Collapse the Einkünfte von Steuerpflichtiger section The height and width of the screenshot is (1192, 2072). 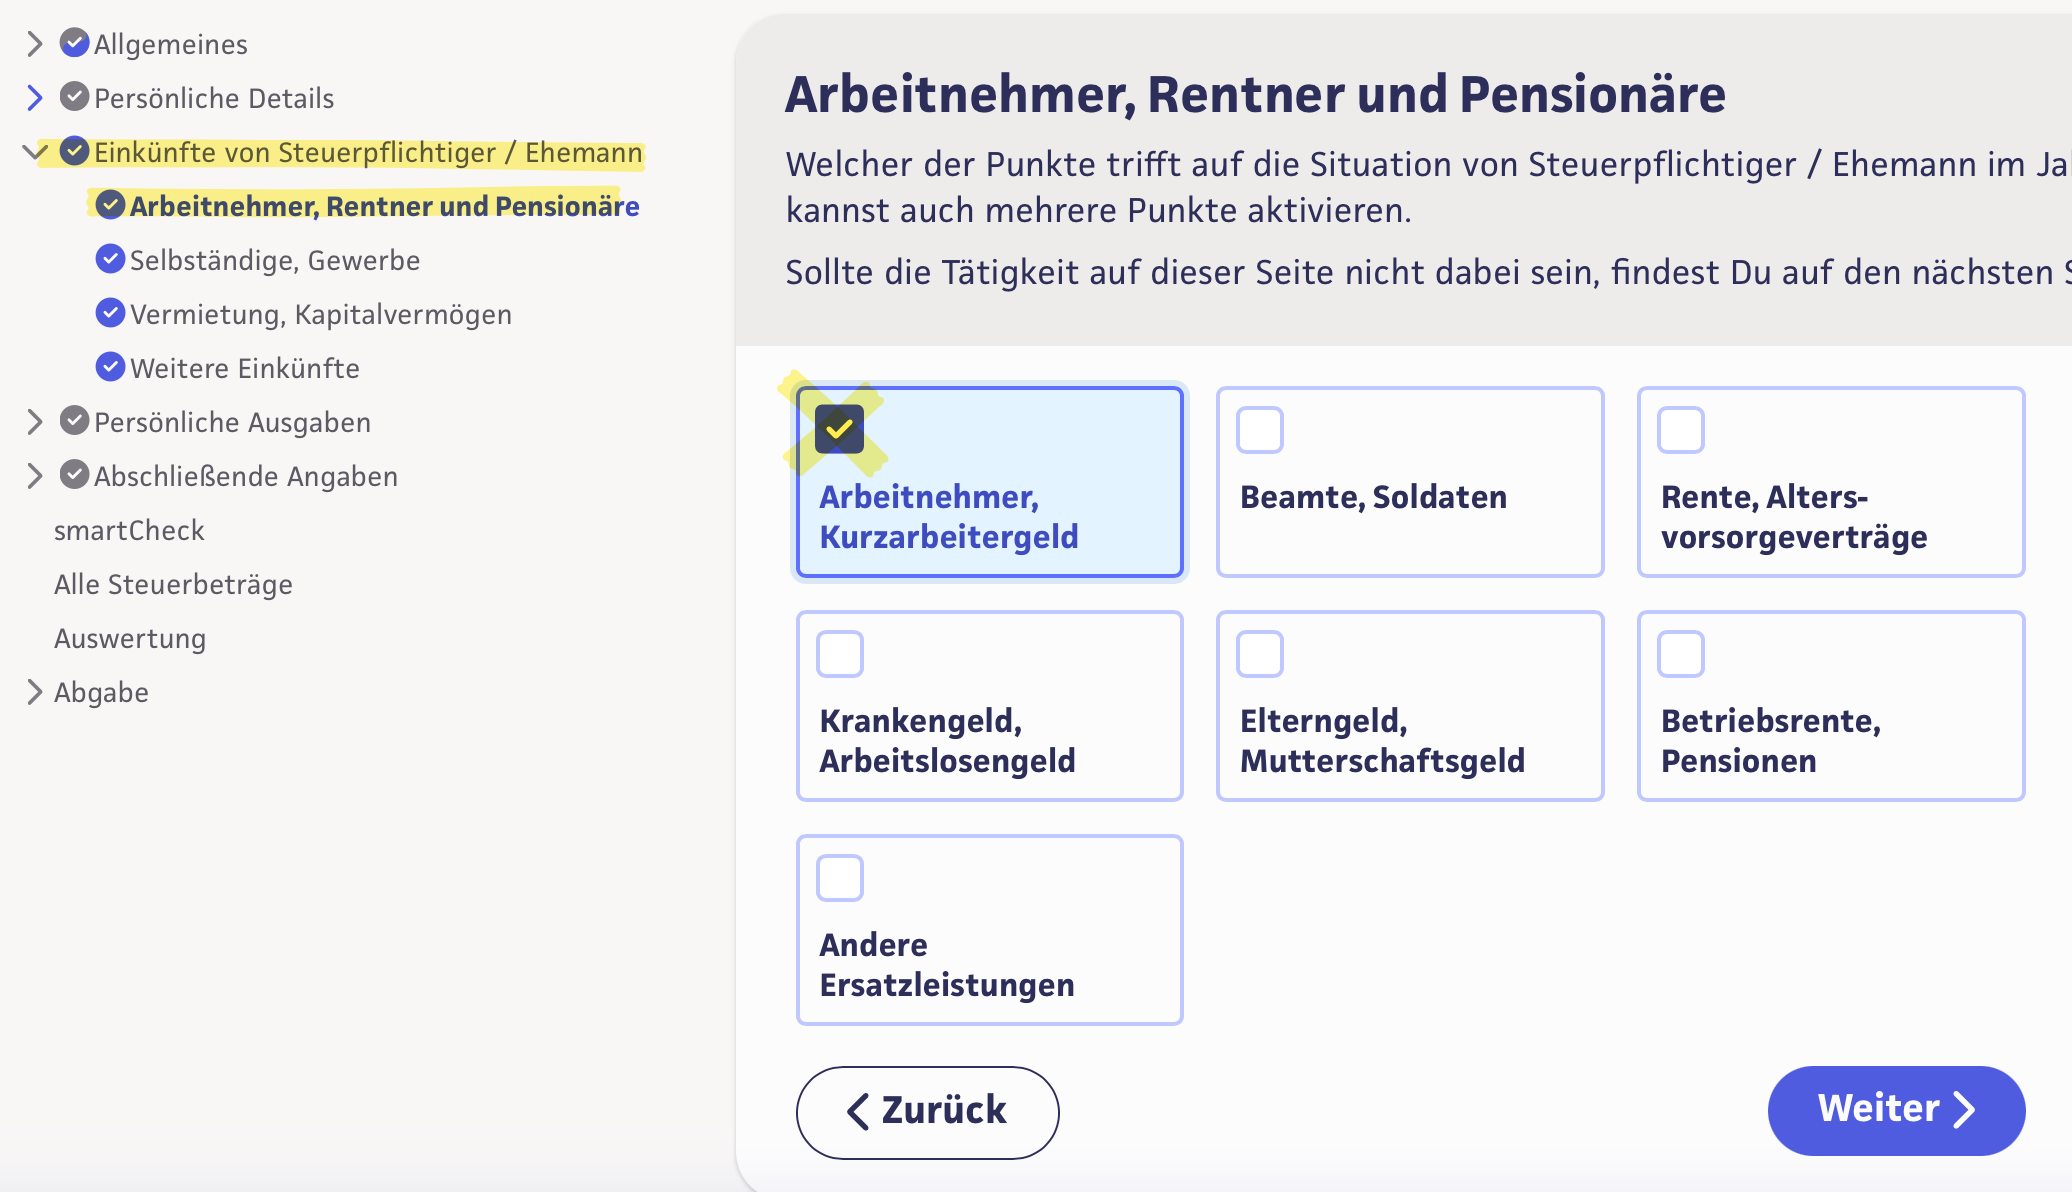[35, 151]
